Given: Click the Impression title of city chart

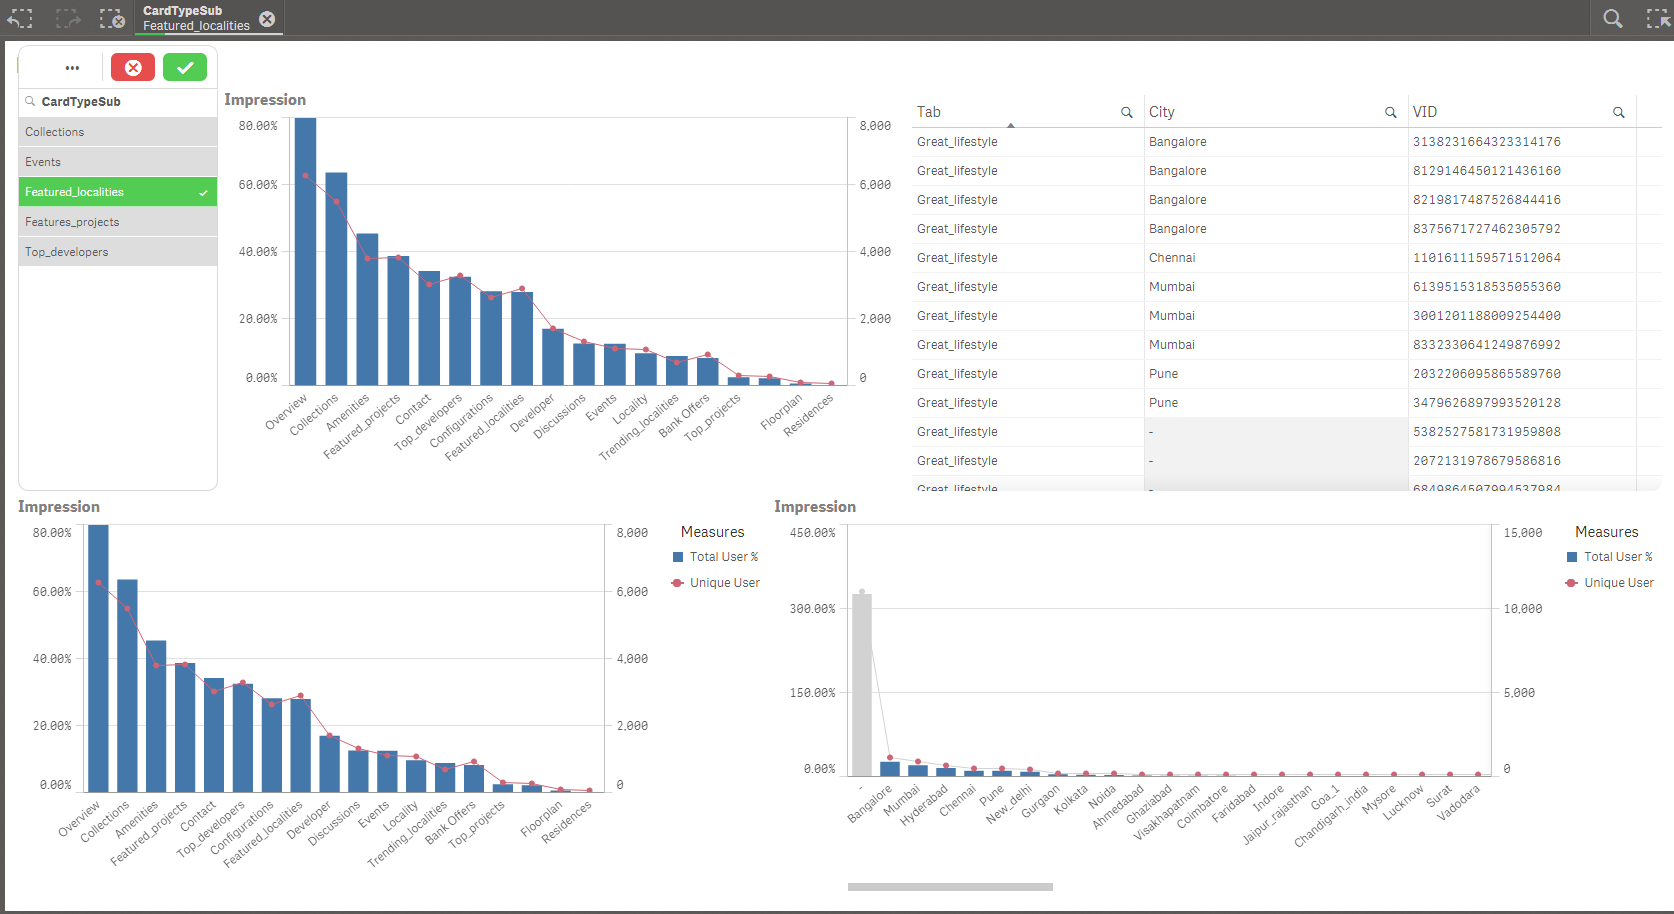Looking at the screenshot, I should click(x=815, y=507).
